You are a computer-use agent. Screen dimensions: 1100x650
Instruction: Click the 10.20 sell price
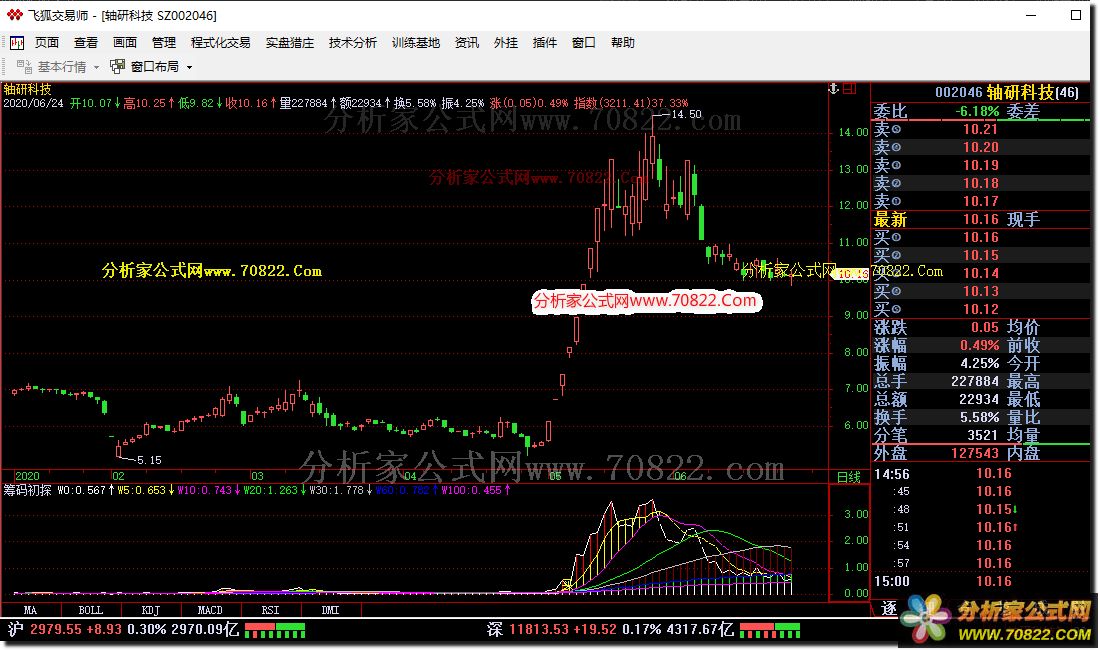980,147
